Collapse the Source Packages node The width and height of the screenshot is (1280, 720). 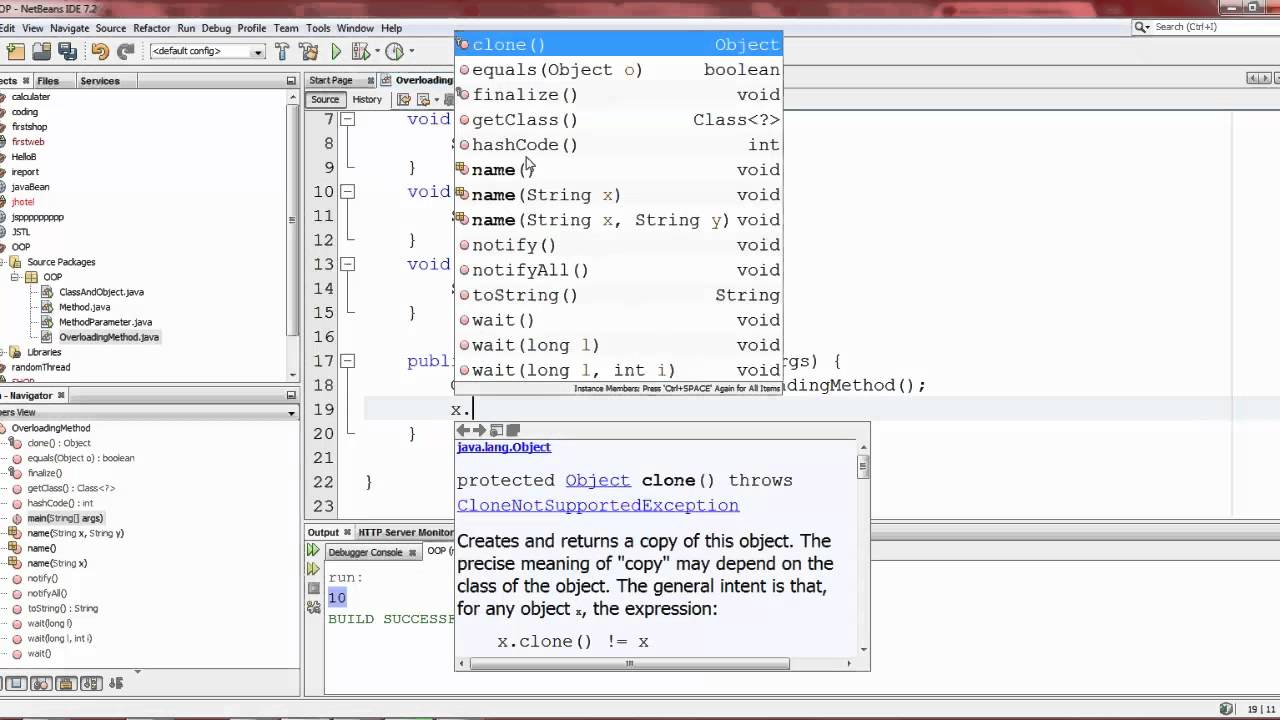pyautogui.click(x=4, y=262)
